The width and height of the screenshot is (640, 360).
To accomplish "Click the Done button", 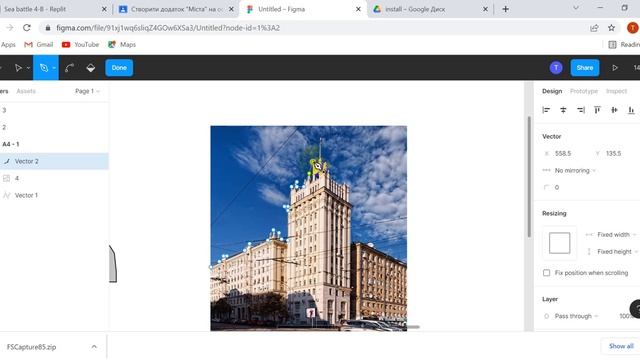I will click(x=119, y=68).
